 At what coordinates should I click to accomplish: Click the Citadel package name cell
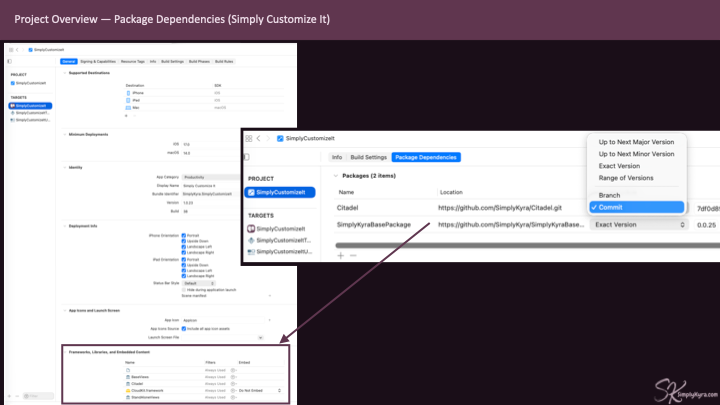point(348,208)
